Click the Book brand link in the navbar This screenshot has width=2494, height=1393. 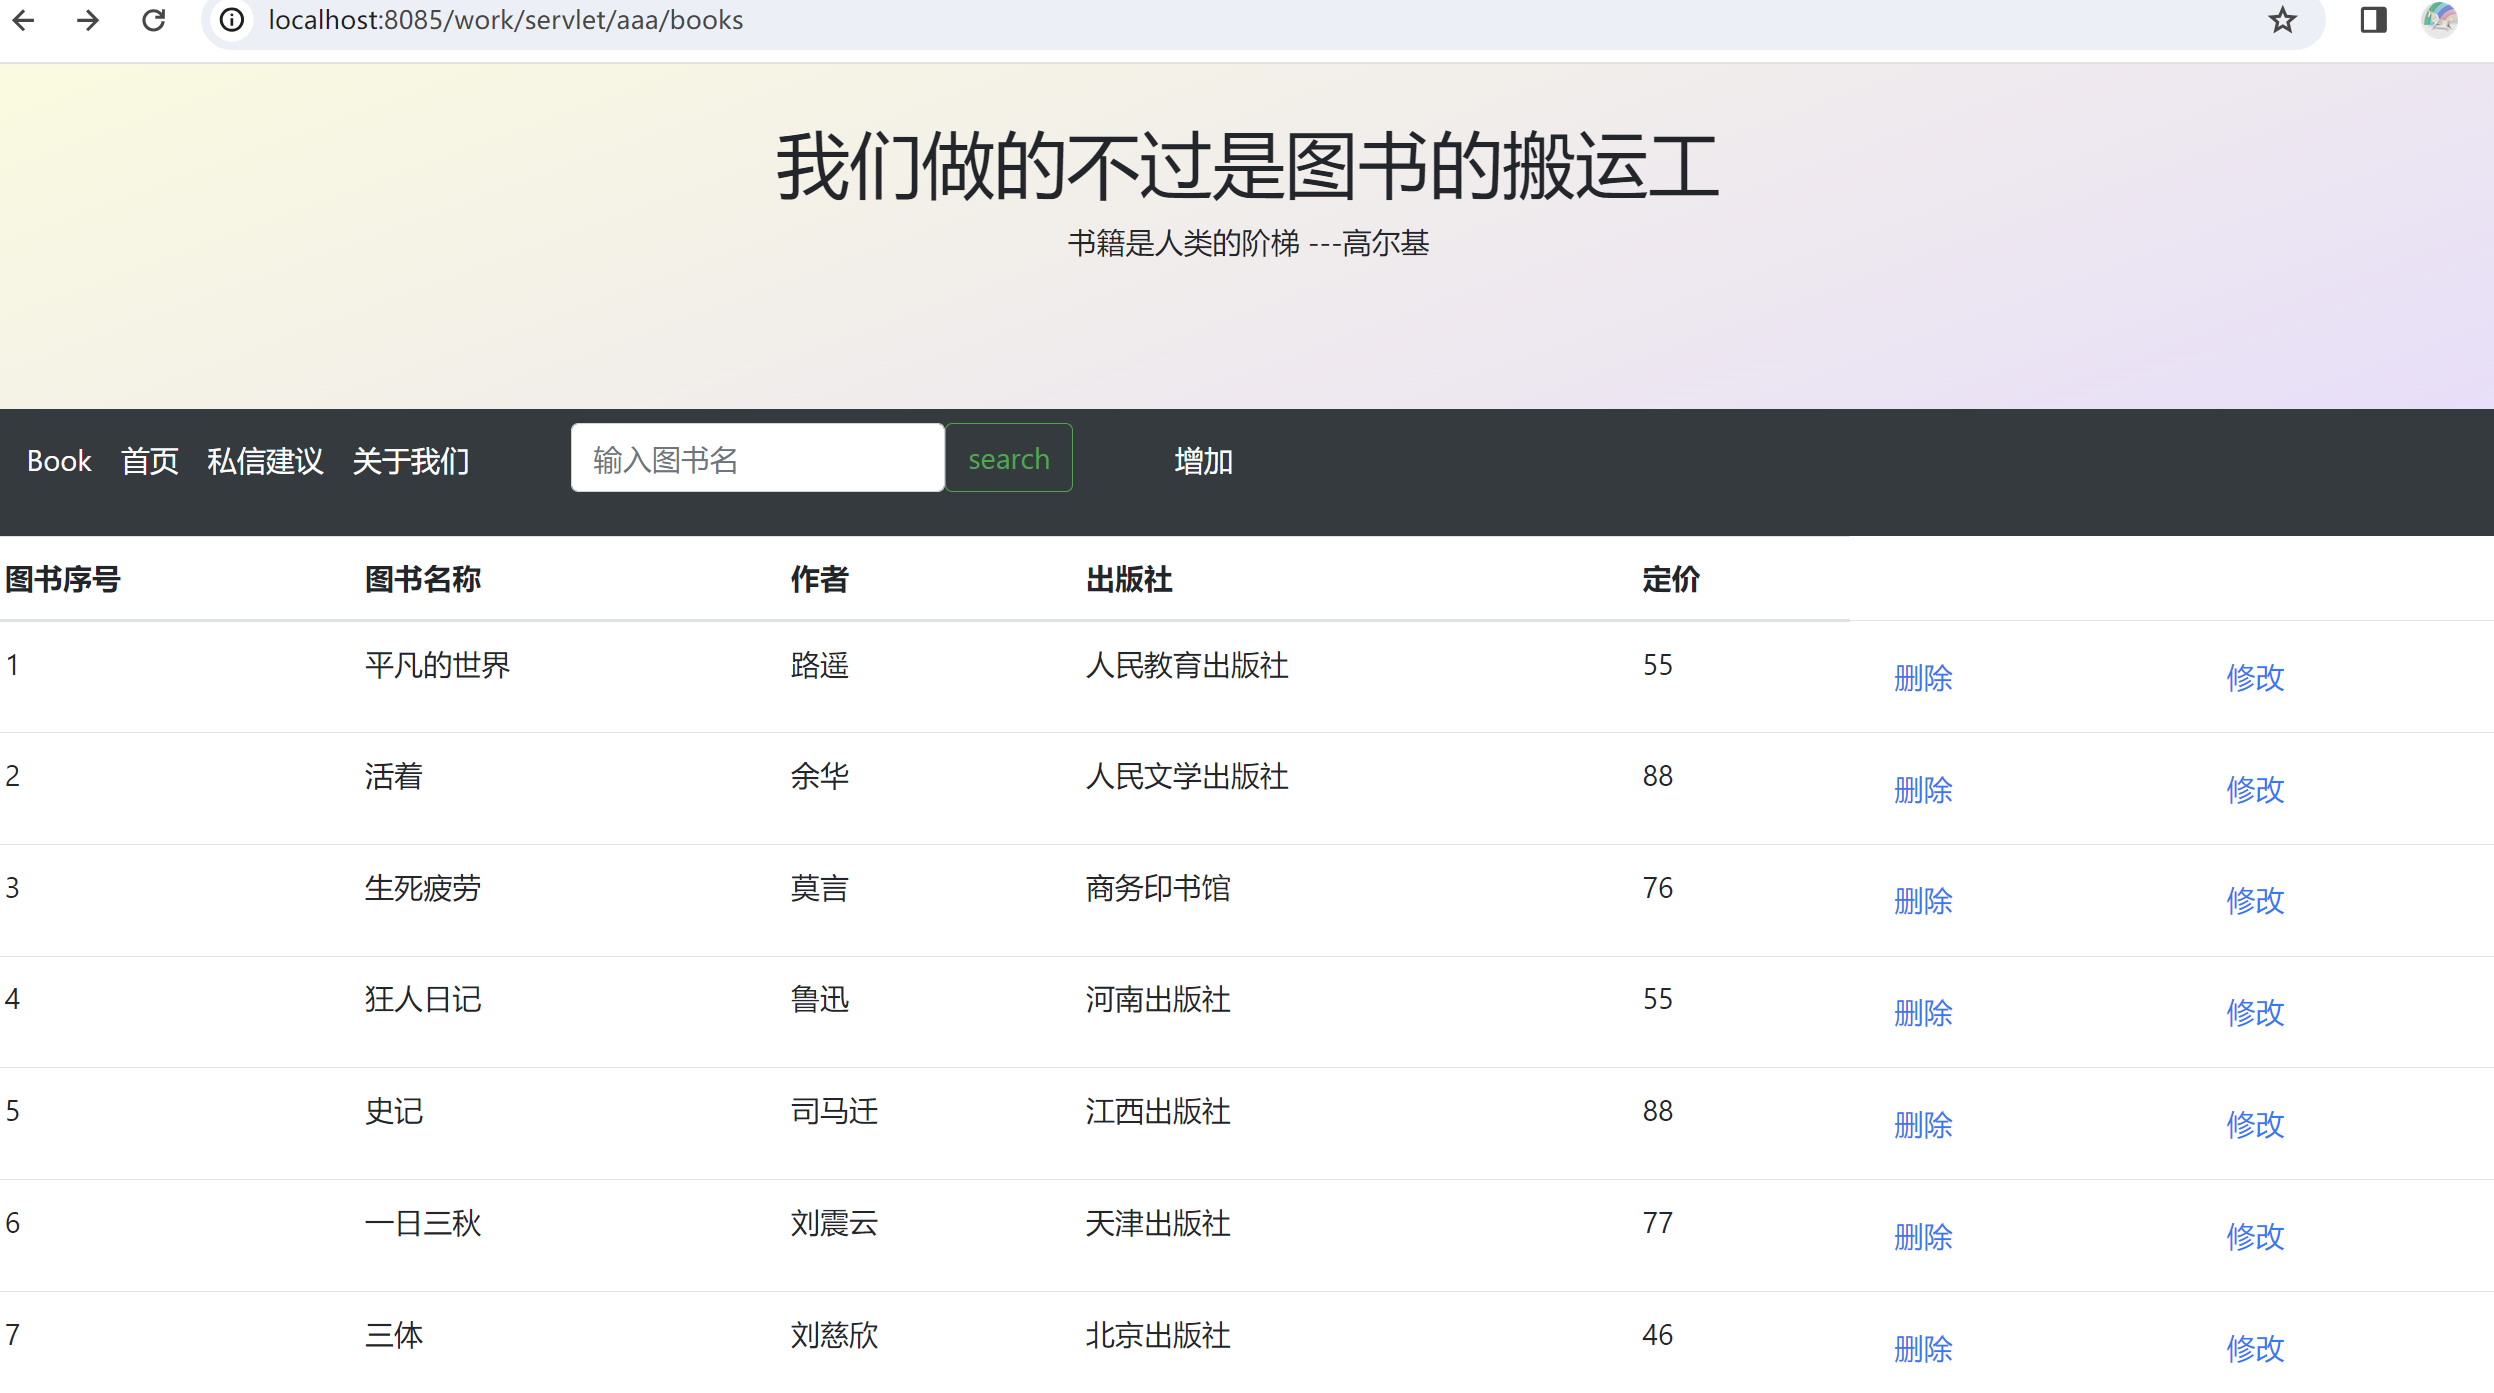click(x=59, y=461)
